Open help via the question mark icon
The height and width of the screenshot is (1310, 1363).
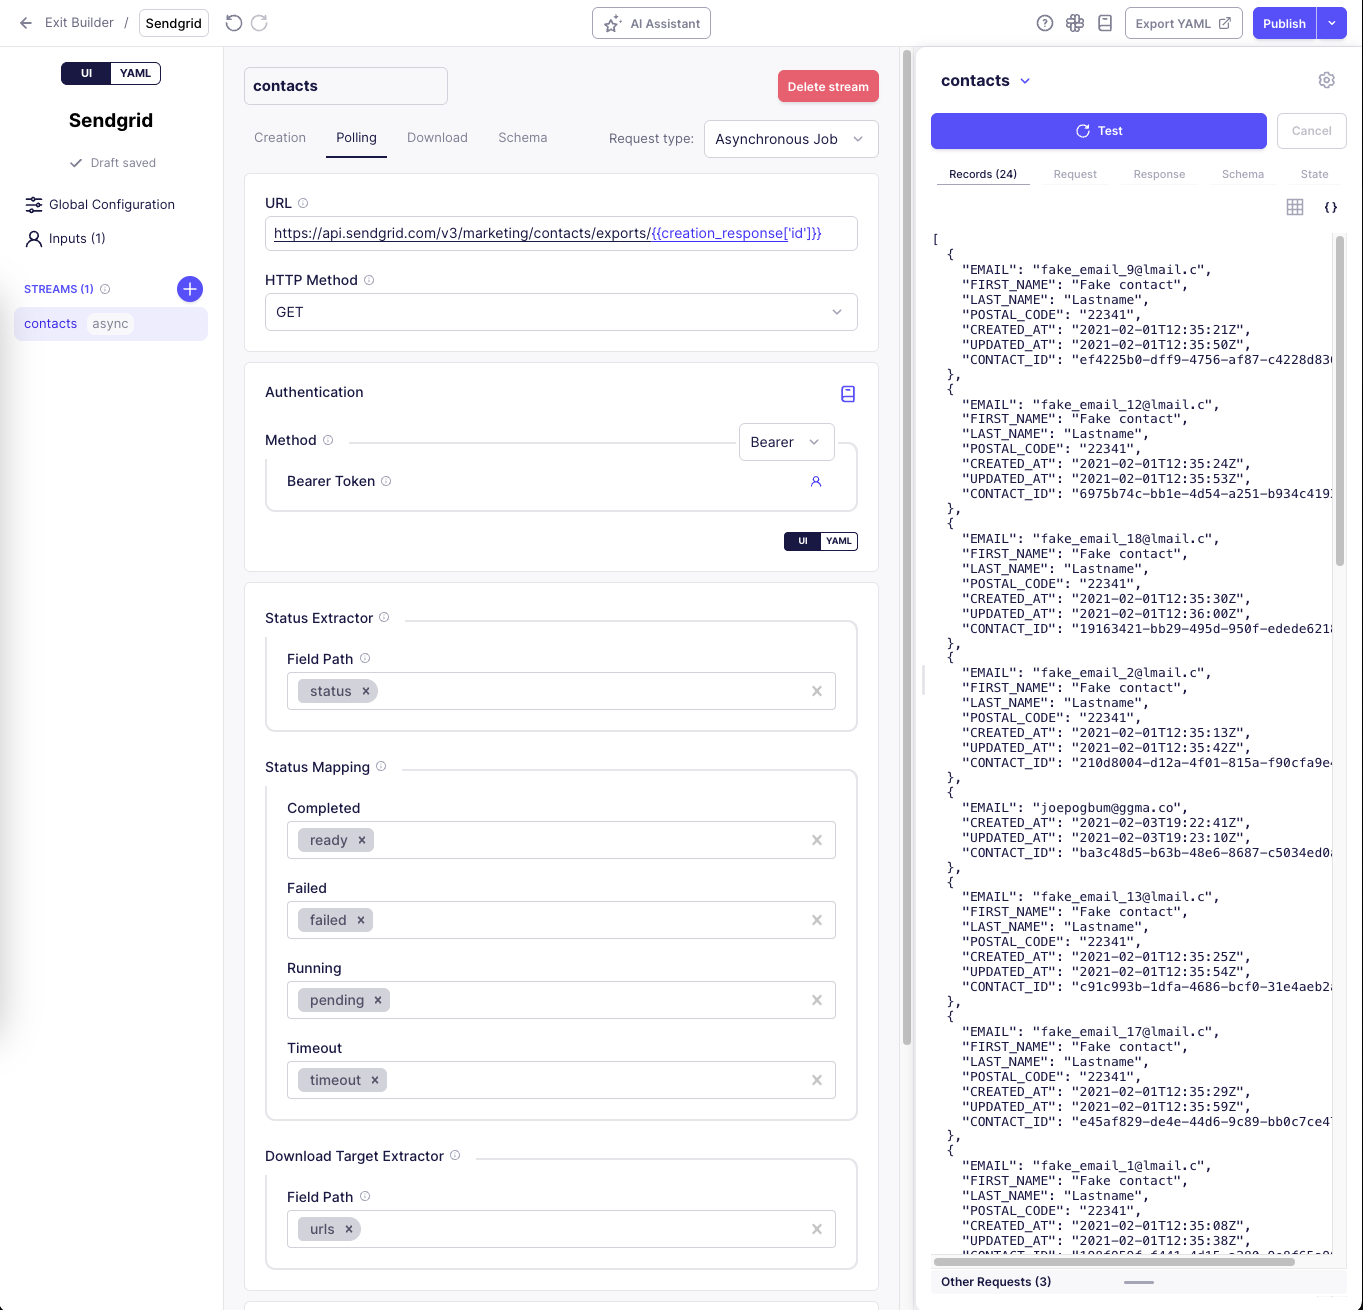(x=1045, y=22)
